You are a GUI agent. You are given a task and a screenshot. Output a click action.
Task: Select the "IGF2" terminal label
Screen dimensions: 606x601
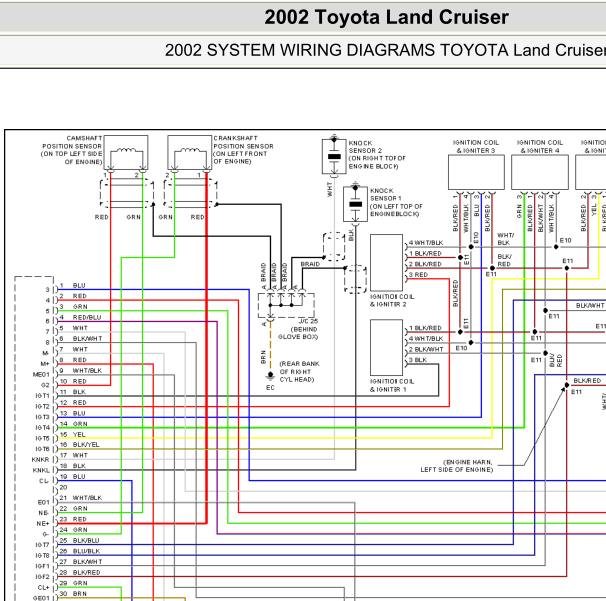coord(43,577)
